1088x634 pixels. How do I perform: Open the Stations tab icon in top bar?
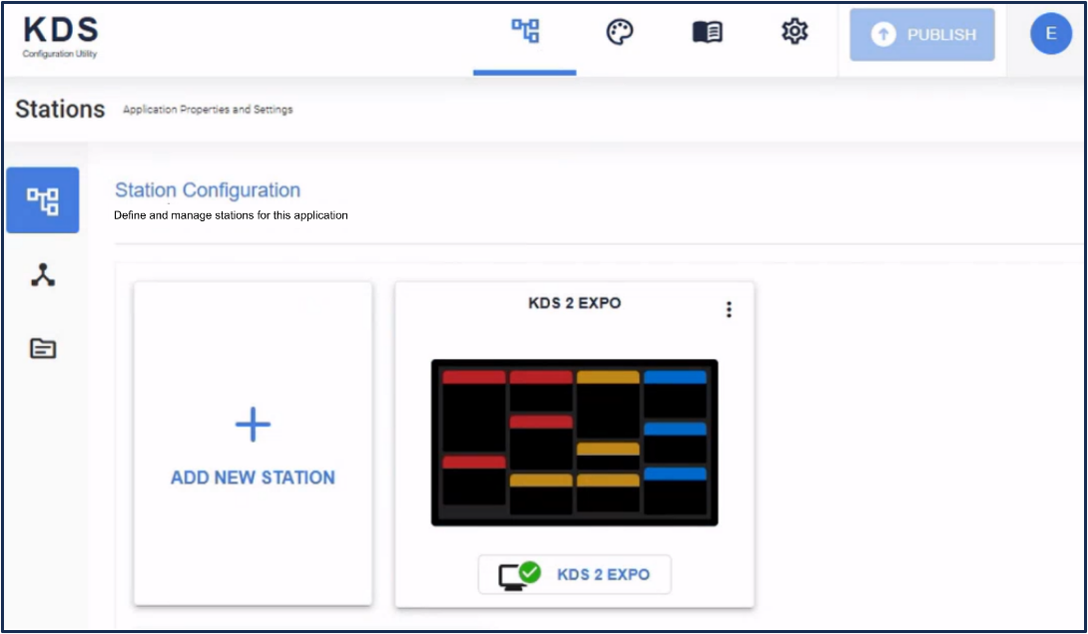pos(525,32)
